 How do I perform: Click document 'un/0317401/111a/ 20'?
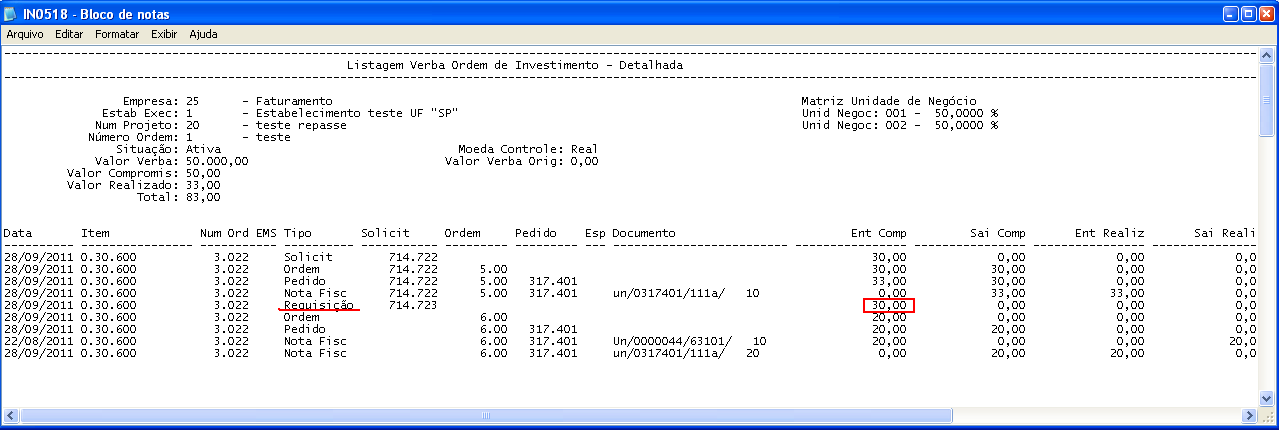pyautogui.click(x=686, y=353)
